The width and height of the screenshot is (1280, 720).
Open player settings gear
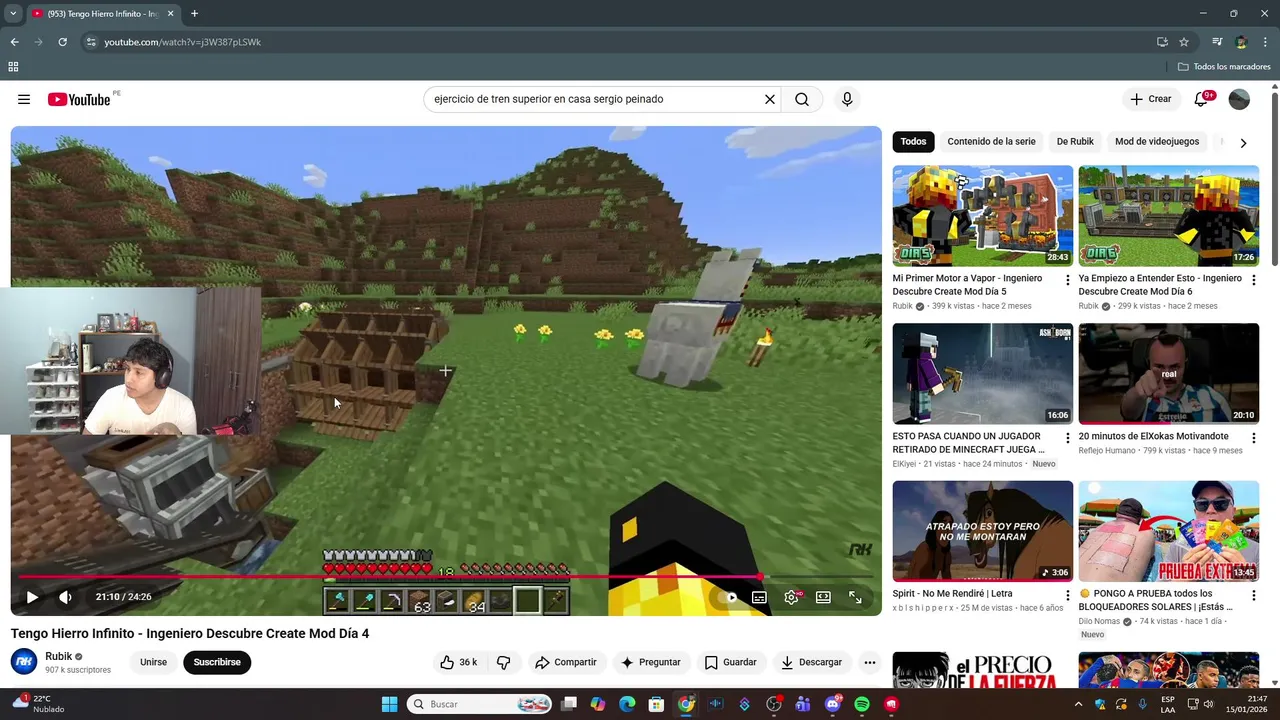791,597
